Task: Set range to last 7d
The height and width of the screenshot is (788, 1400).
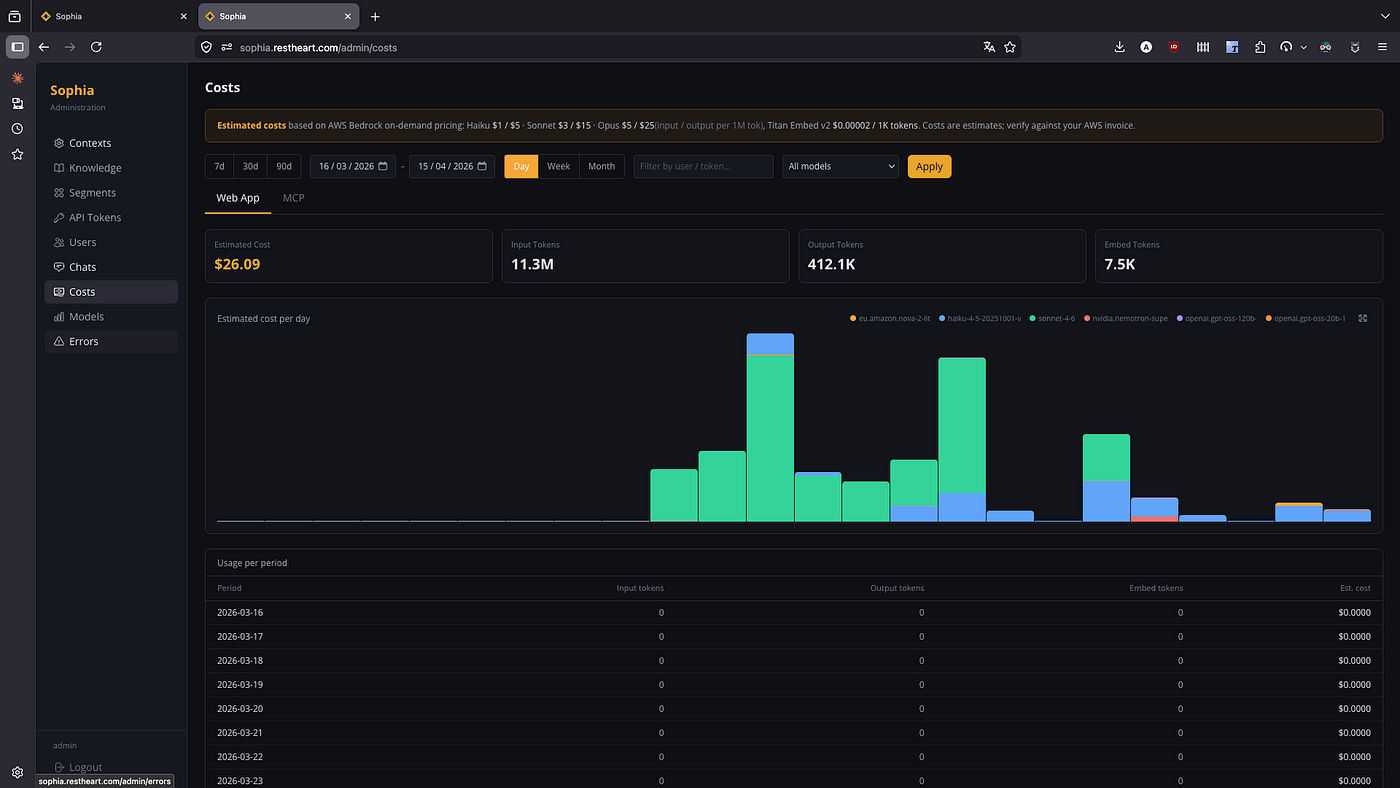Action: pyautogui.click(x=219, y=166)
